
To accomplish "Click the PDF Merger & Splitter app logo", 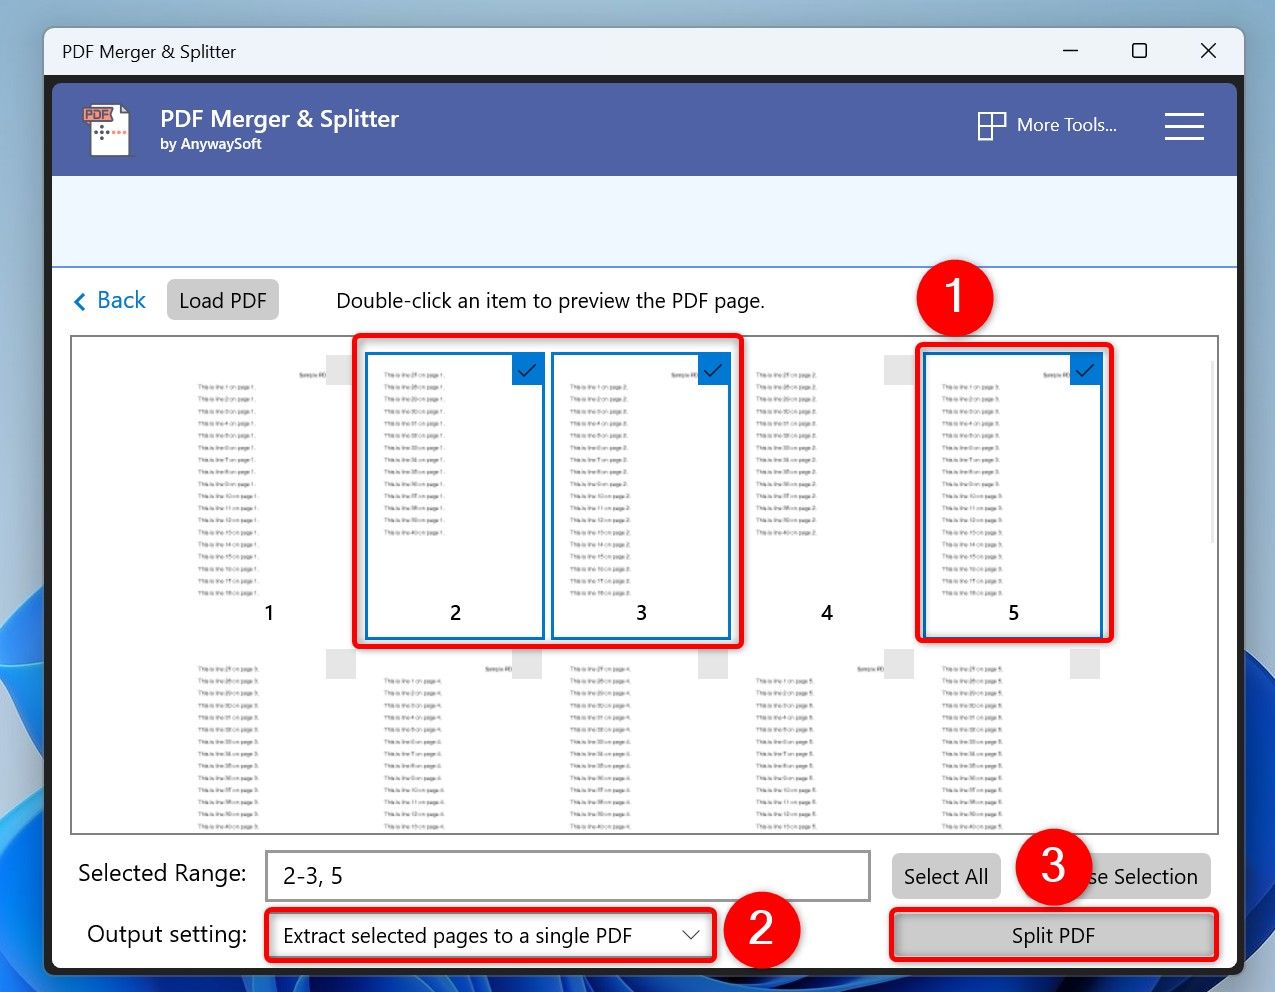I will (106, 130).
